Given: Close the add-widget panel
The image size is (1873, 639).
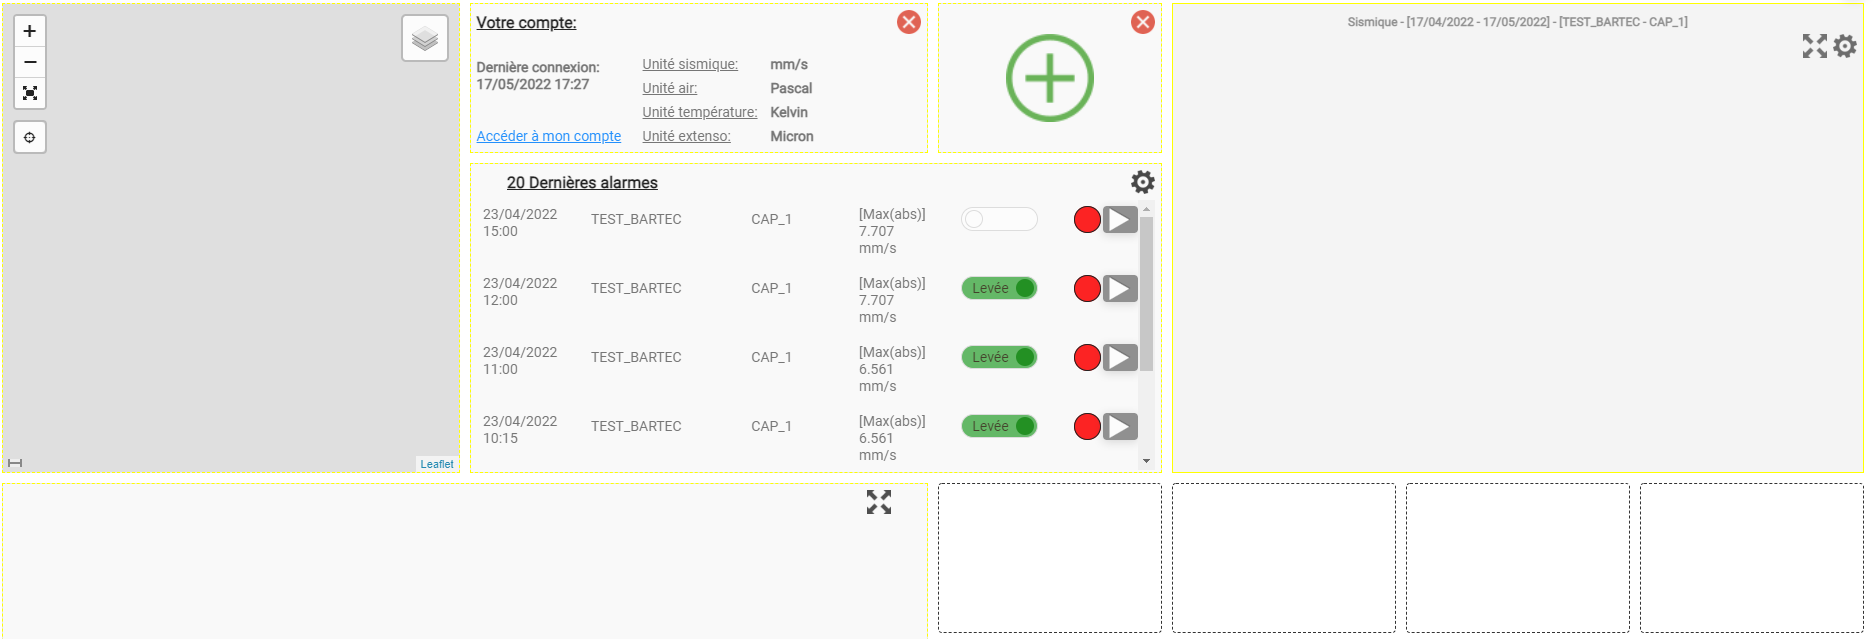Looking at the screenshot, I should [x=1142, y=22].
